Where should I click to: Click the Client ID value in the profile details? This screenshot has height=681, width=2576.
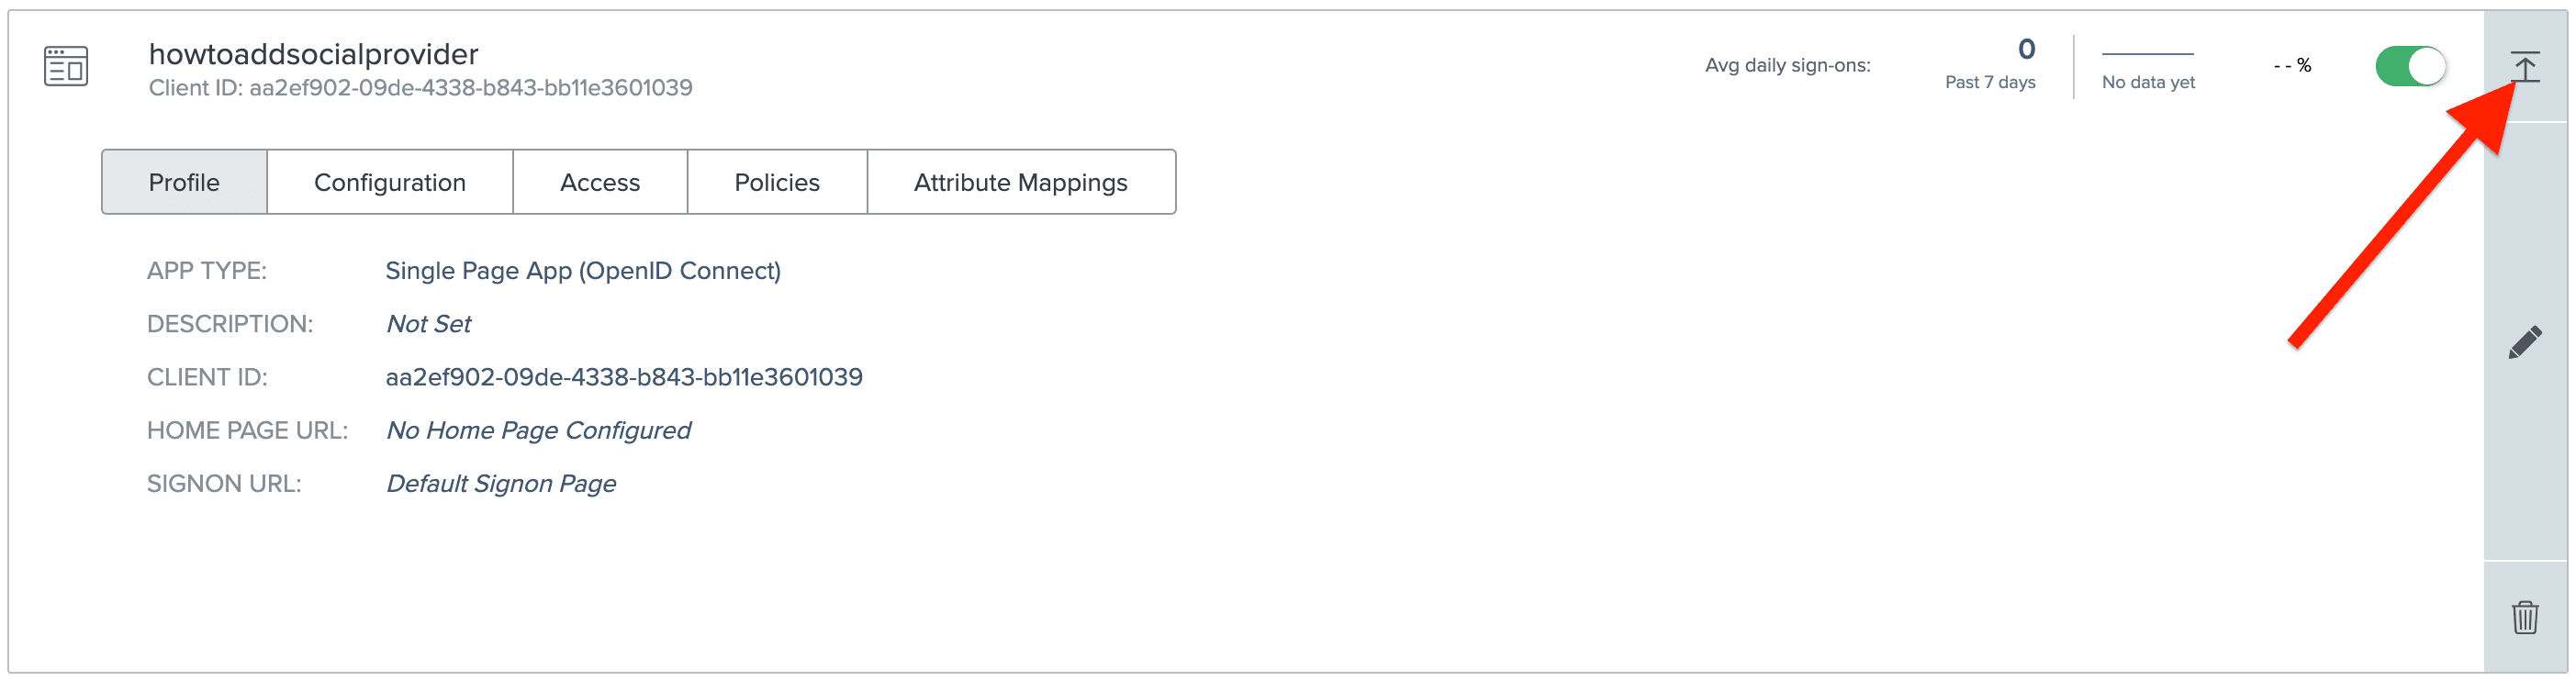(x=624, y=377)
